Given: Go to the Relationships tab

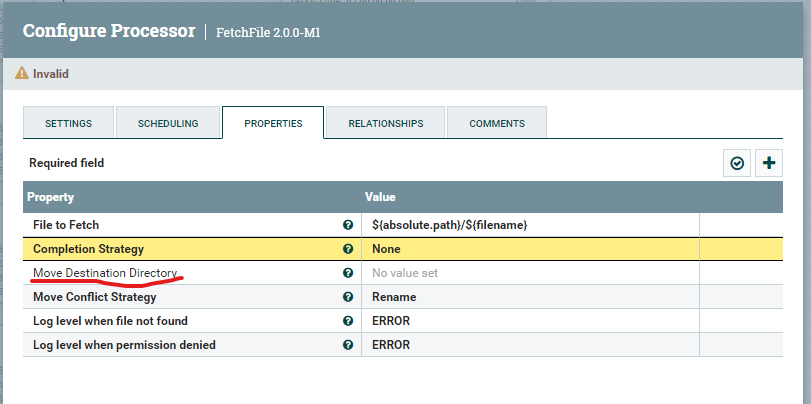Looking at the screenshot, I should click(385, 124).
